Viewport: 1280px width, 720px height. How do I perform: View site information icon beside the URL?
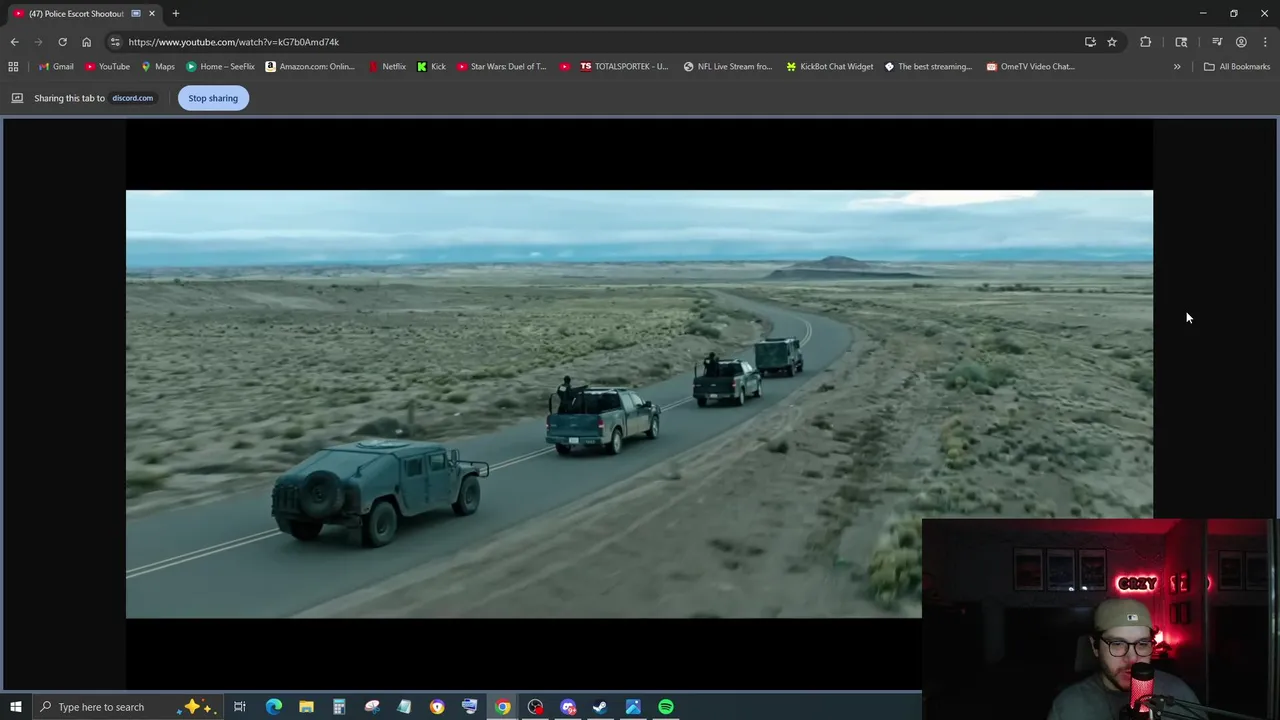[115, 42]
